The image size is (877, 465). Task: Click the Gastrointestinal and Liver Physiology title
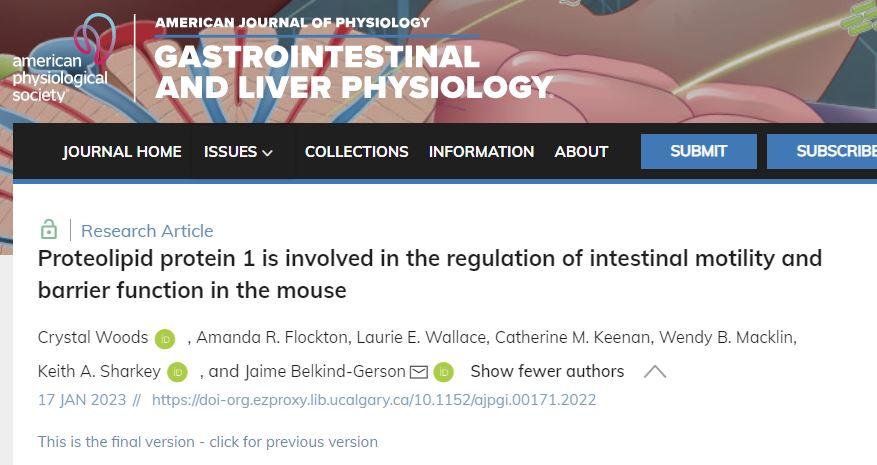[350, 72]
